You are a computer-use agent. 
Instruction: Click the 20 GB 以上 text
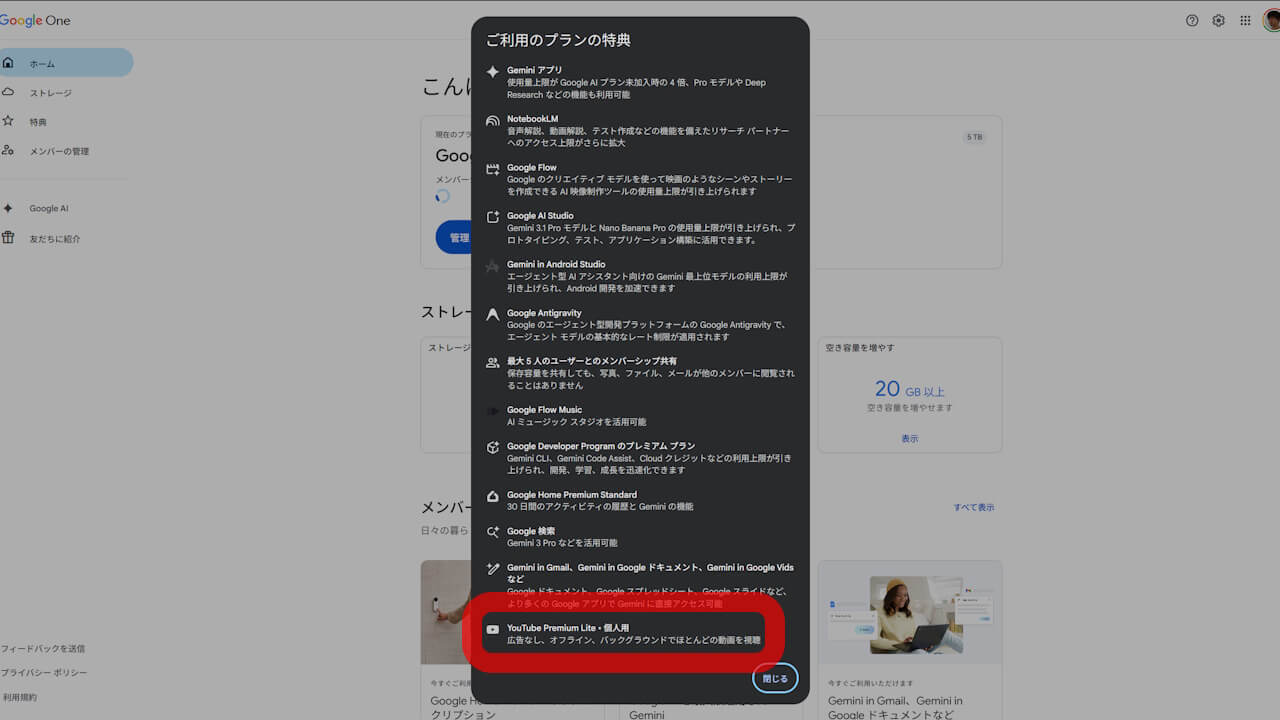[x=910, y=389]
